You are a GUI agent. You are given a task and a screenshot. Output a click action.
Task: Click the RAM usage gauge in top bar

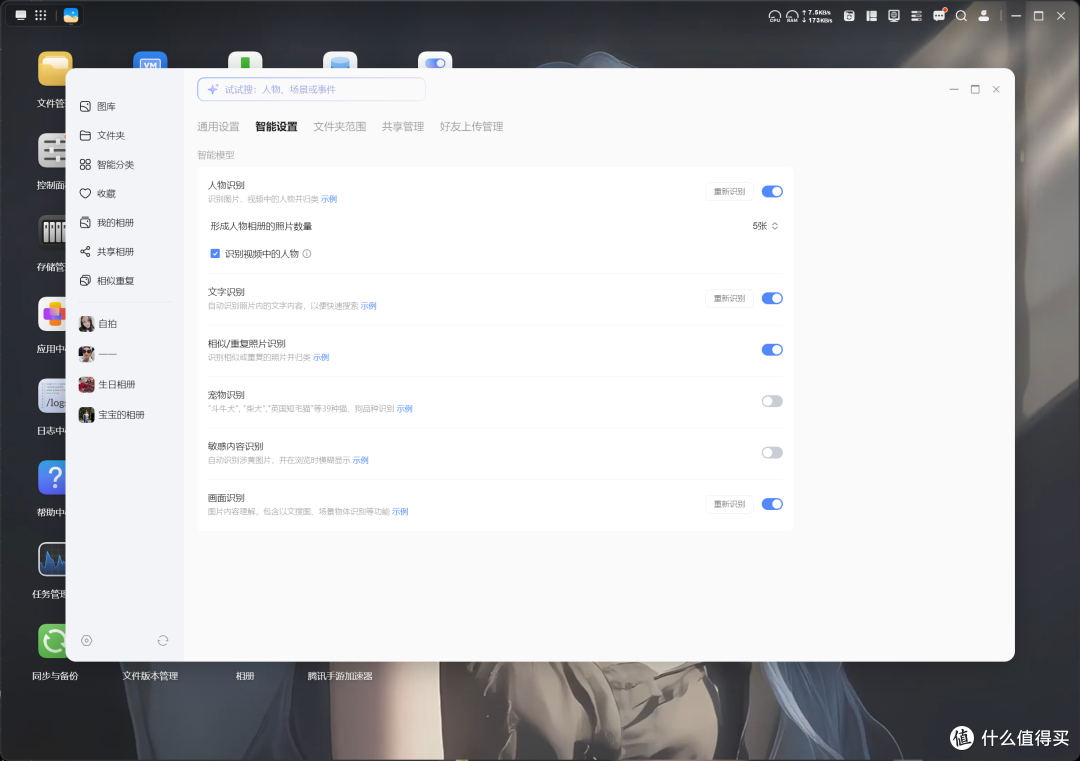tap(792, 16)
